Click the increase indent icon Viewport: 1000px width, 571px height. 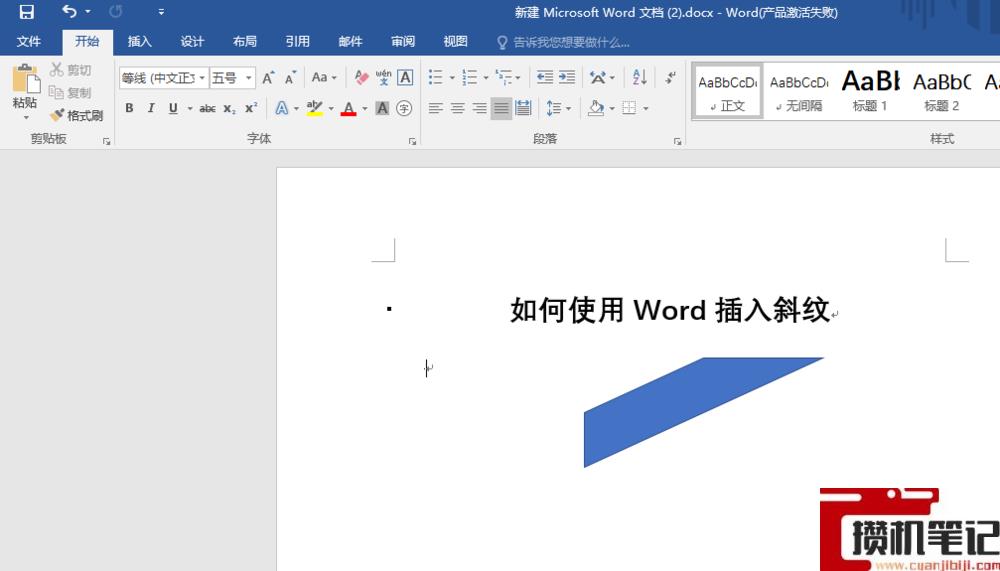coord(567,78)
